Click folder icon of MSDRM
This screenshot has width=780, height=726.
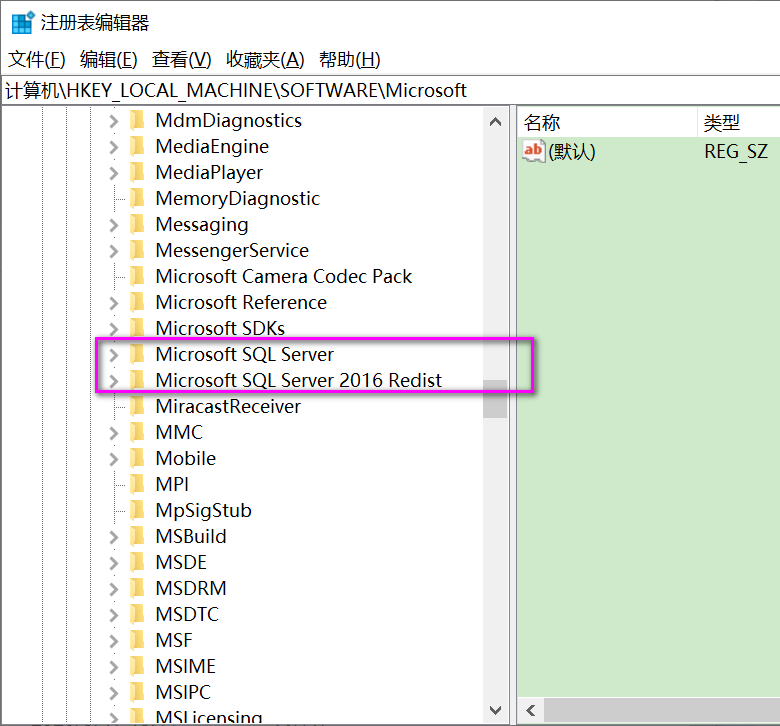(137, 588)
